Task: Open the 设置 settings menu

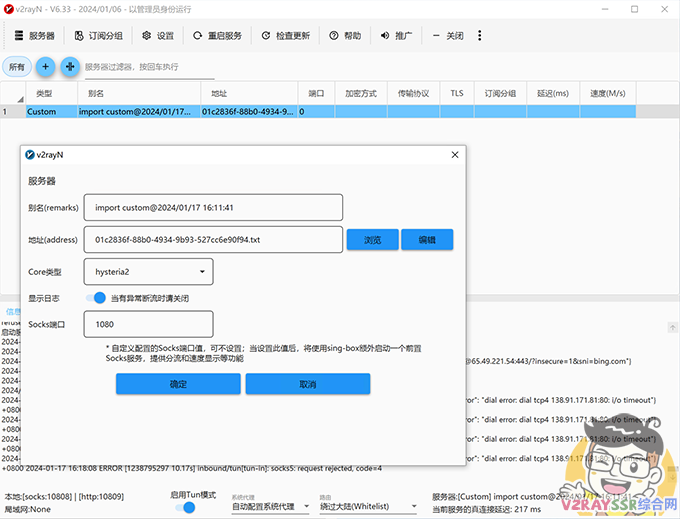Action: point(158,36)
